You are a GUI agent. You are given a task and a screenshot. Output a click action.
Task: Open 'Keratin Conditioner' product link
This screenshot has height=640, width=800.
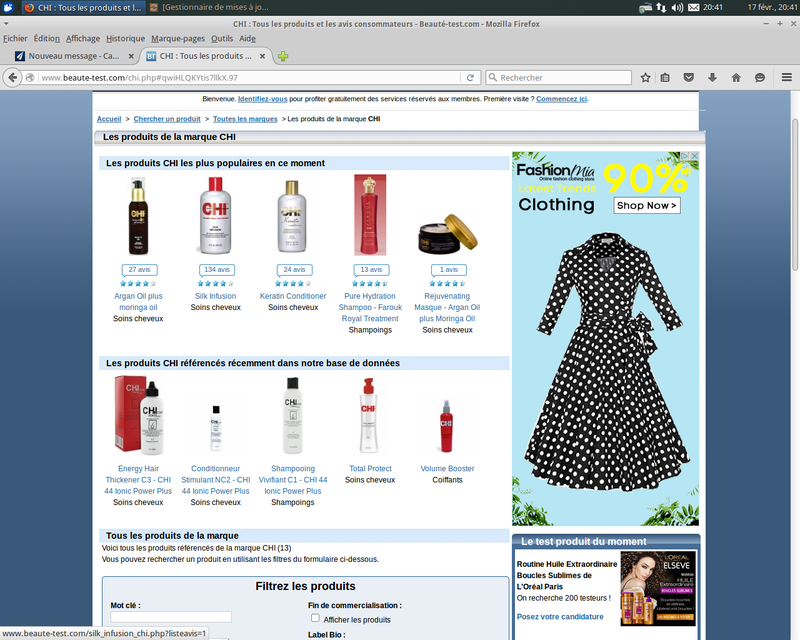pos(293,296)
